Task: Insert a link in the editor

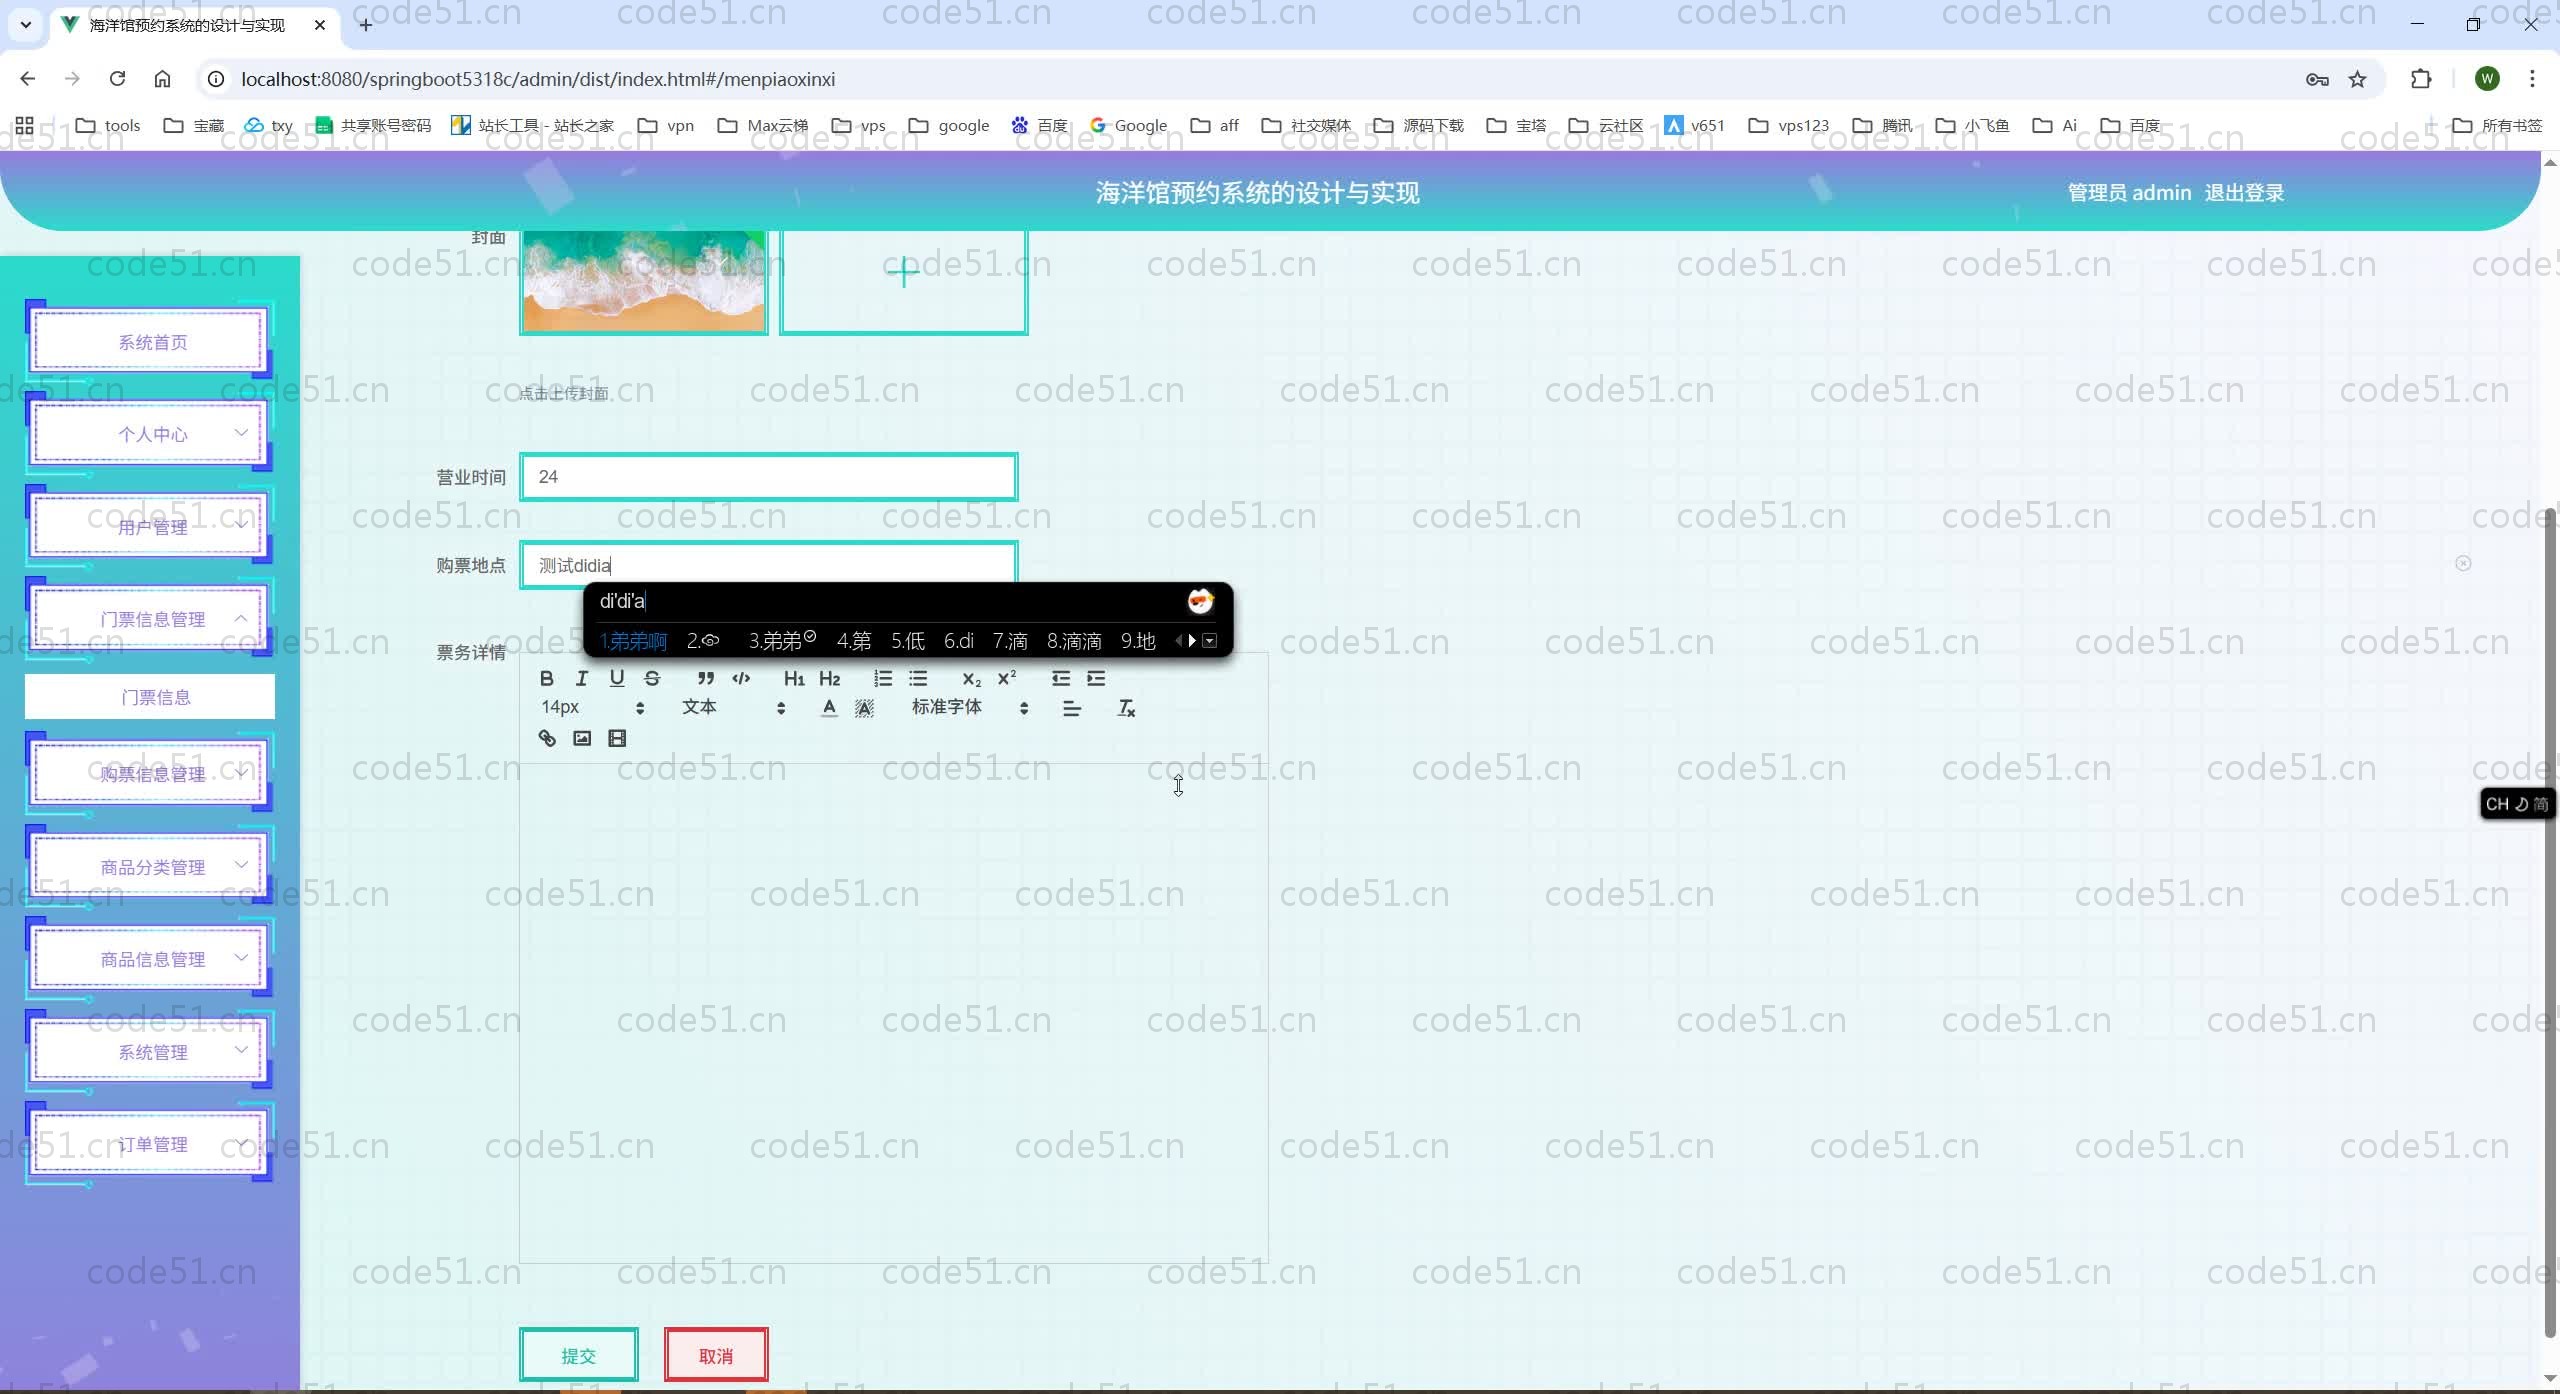Action: click(547, 738)
